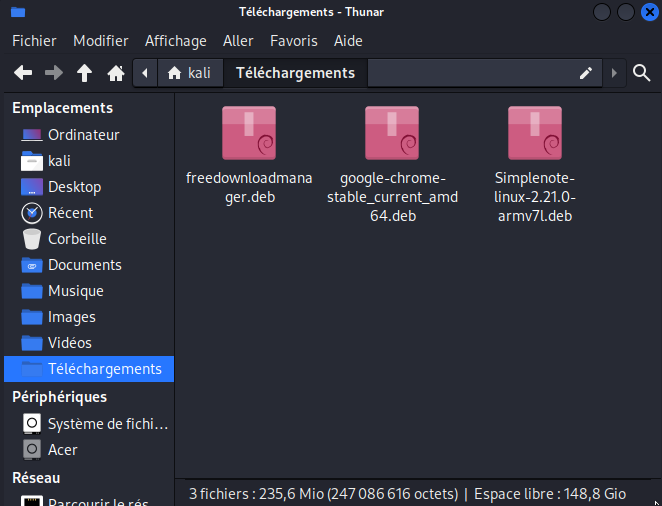Open the Fichier menu

click(34, 41)
